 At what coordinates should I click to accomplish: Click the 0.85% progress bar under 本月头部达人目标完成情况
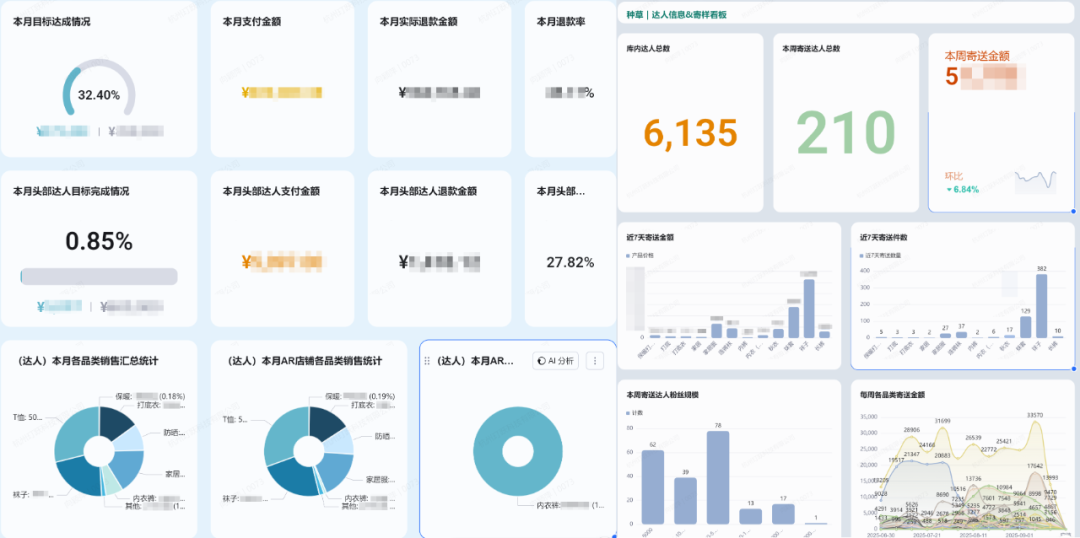click(x=99, y=276)
